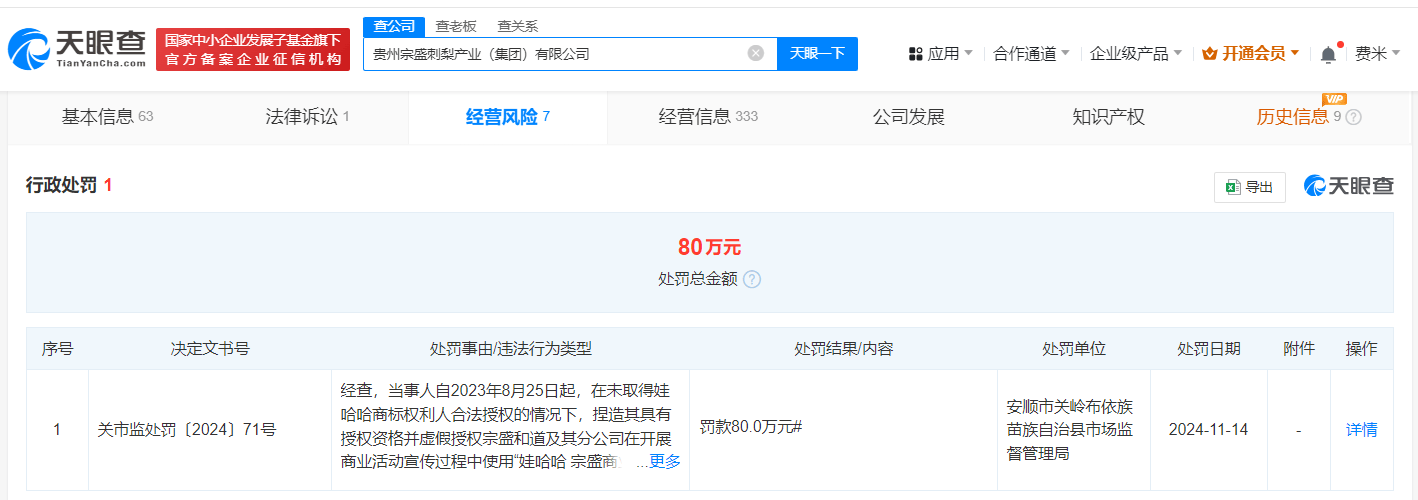Click decision number 关市监处罚〔2024〕71号

coord(187,429)
